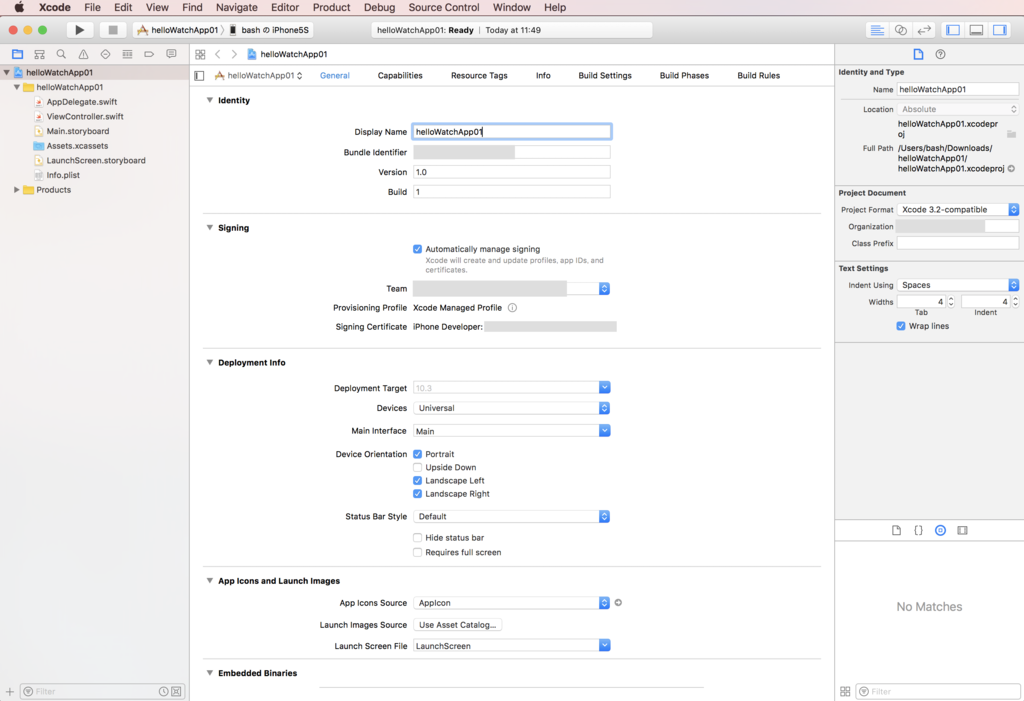Open the Symbol navigator
Viewport: 1024px width, 701px height.
pyautogui.click(x=39, y=54)
